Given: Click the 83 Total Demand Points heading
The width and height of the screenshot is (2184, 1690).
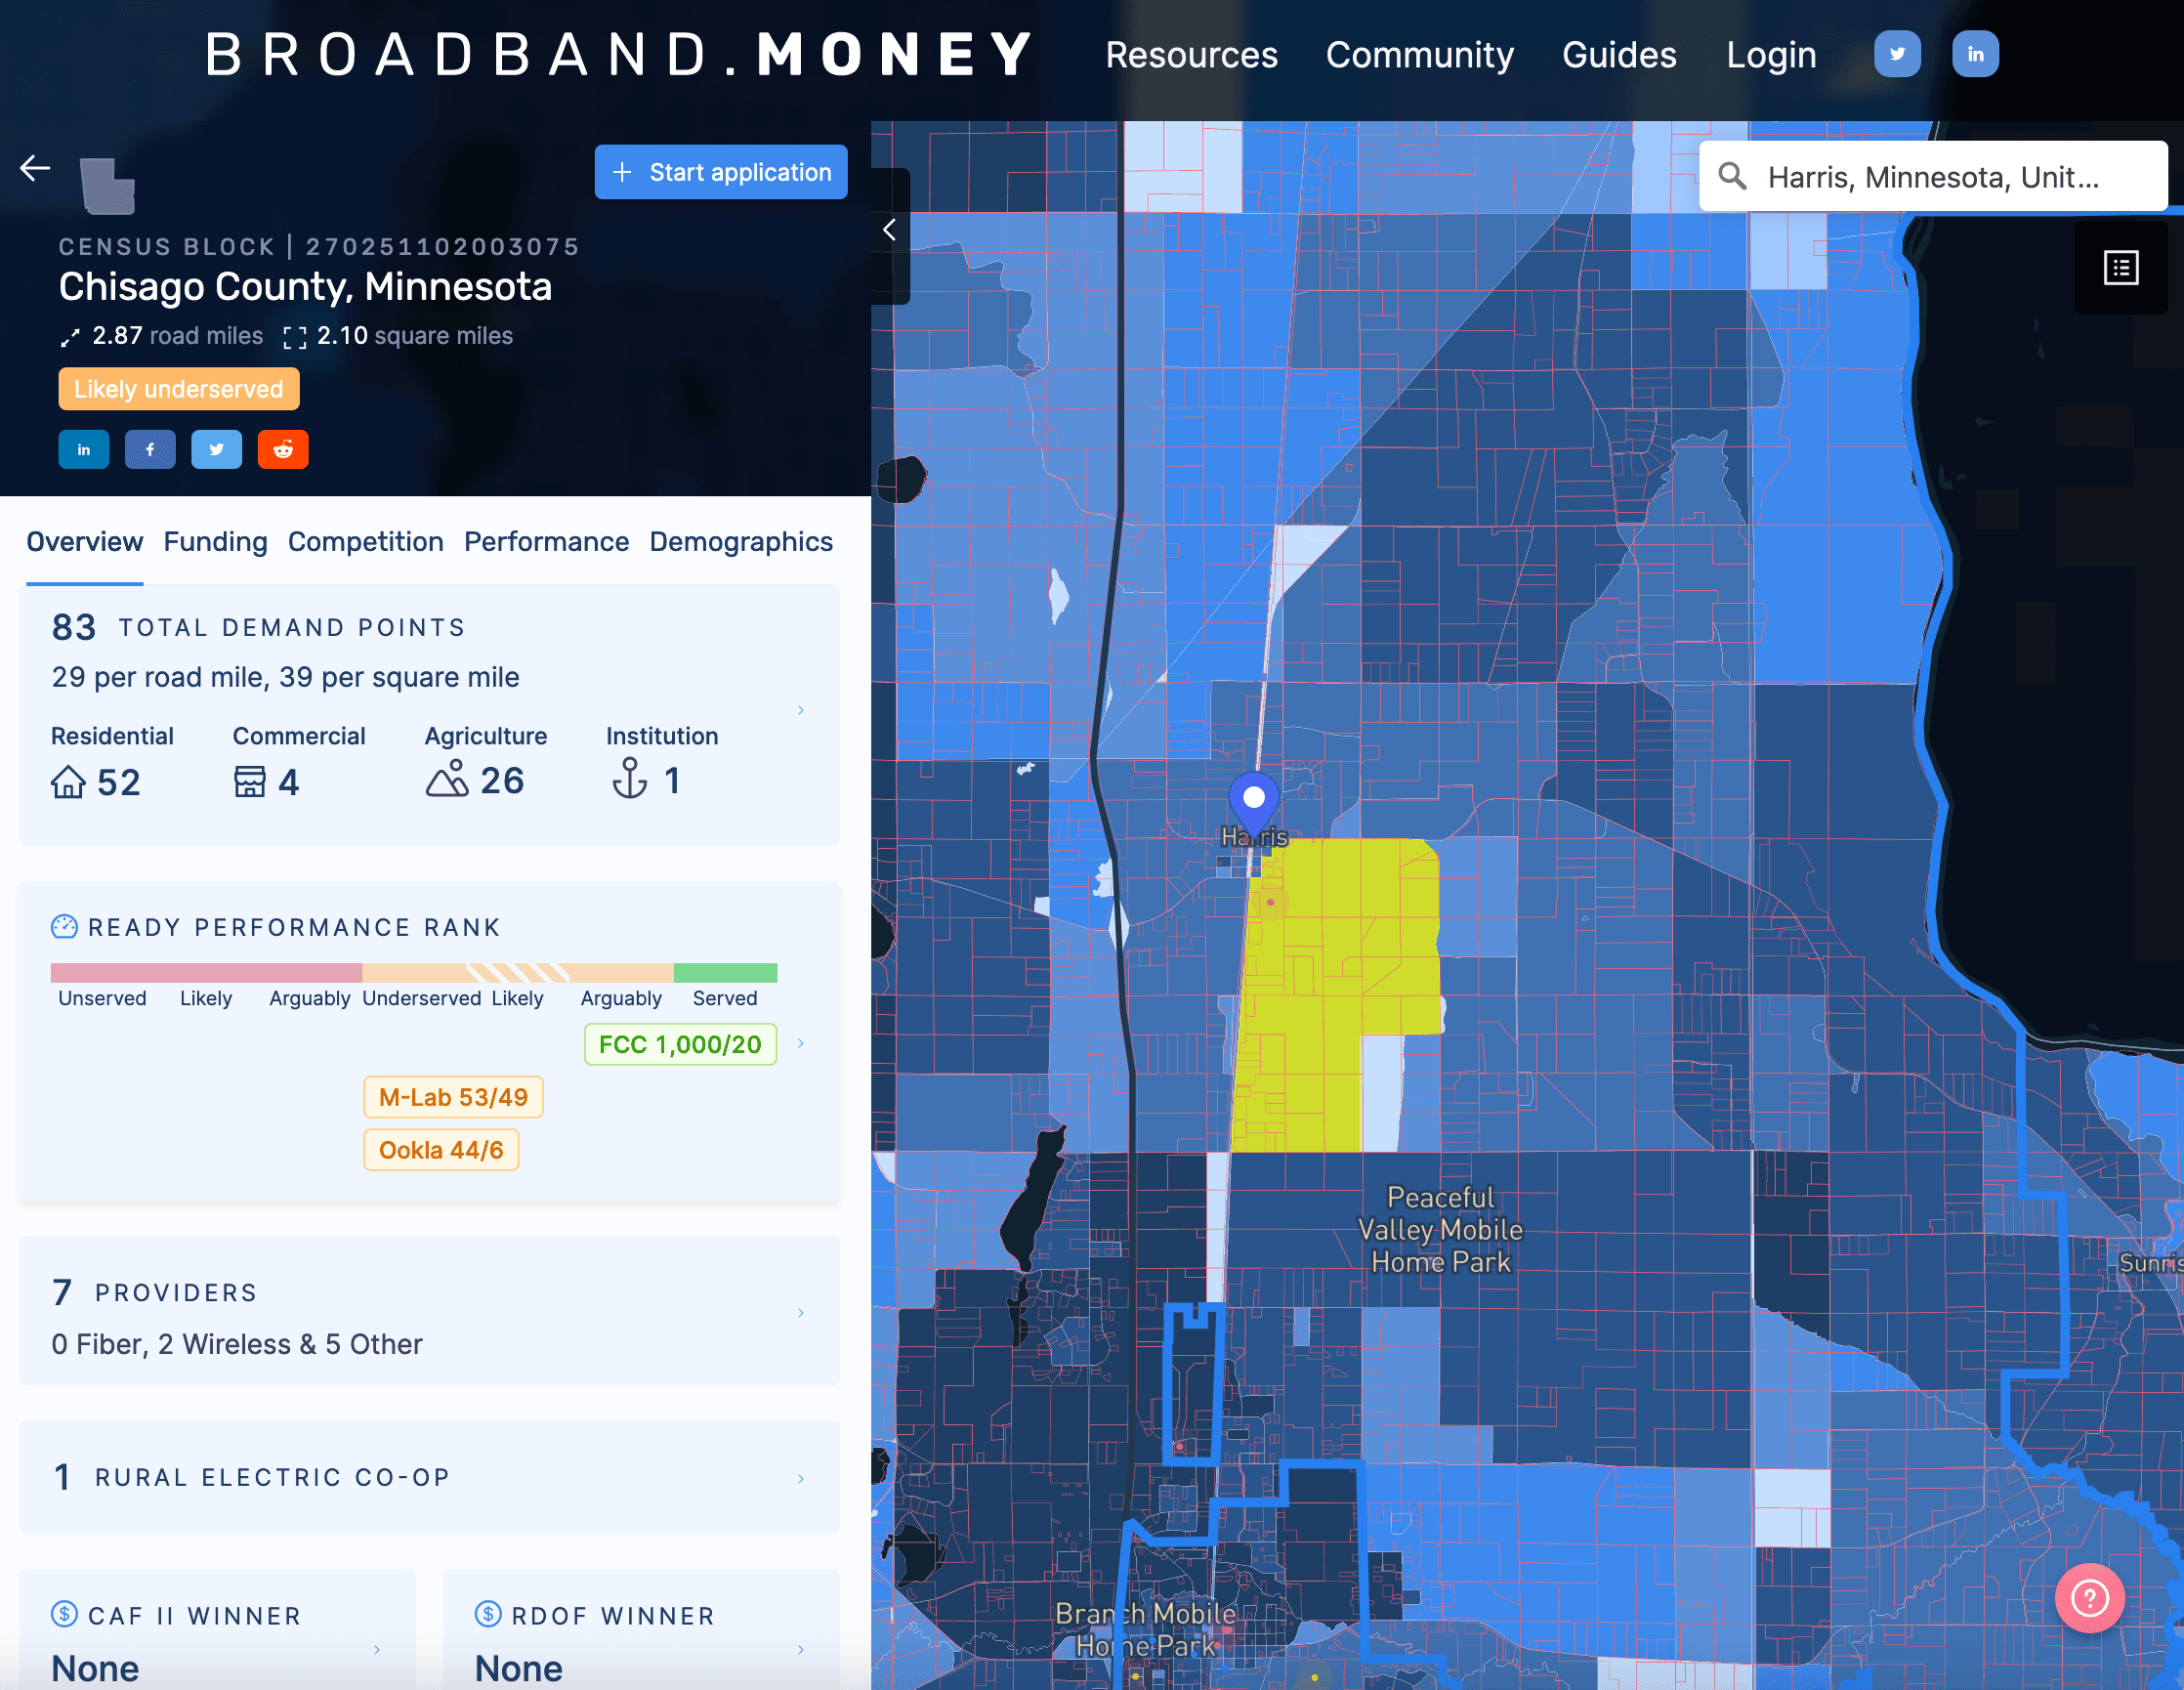Looking at the screenshot, I should (258, 627).
